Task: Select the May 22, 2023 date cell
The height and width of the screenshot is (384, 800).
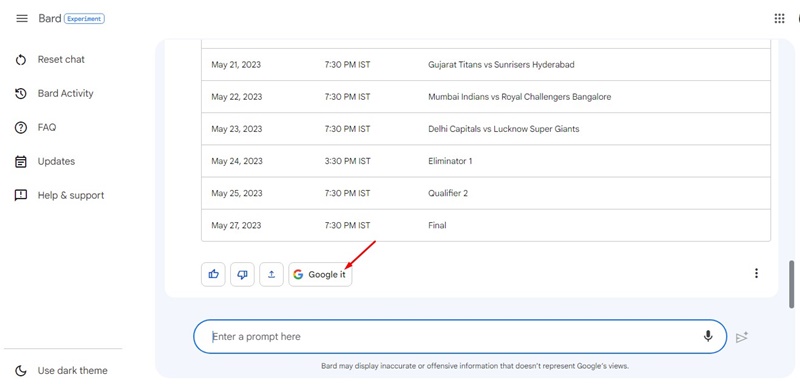Action: [236, 97]
